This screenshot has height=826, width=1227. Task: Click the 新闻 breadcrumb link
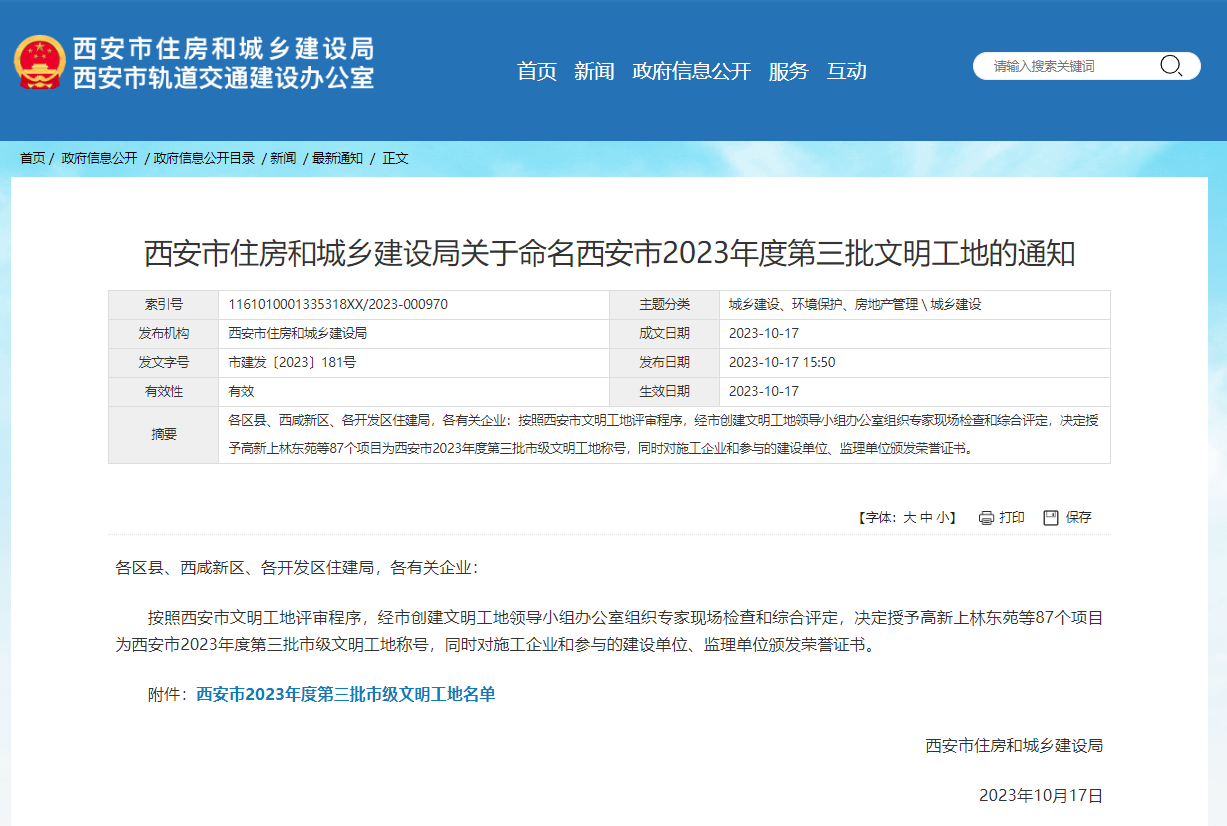283,158
